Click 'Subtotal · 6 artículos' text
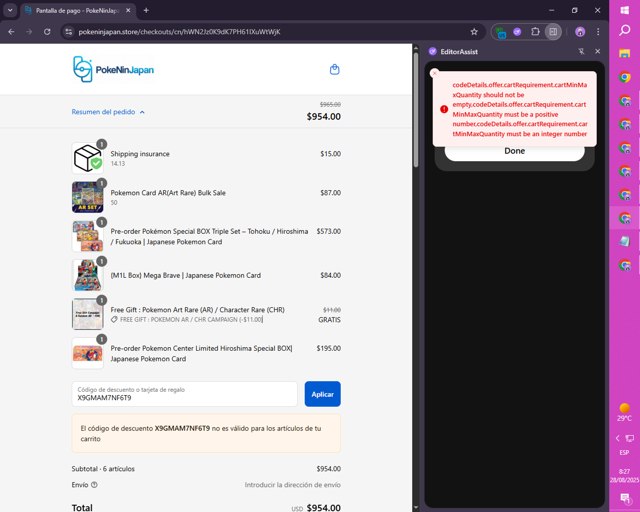The height and width of the screenshot is (512, 640). tap(103, 469)
